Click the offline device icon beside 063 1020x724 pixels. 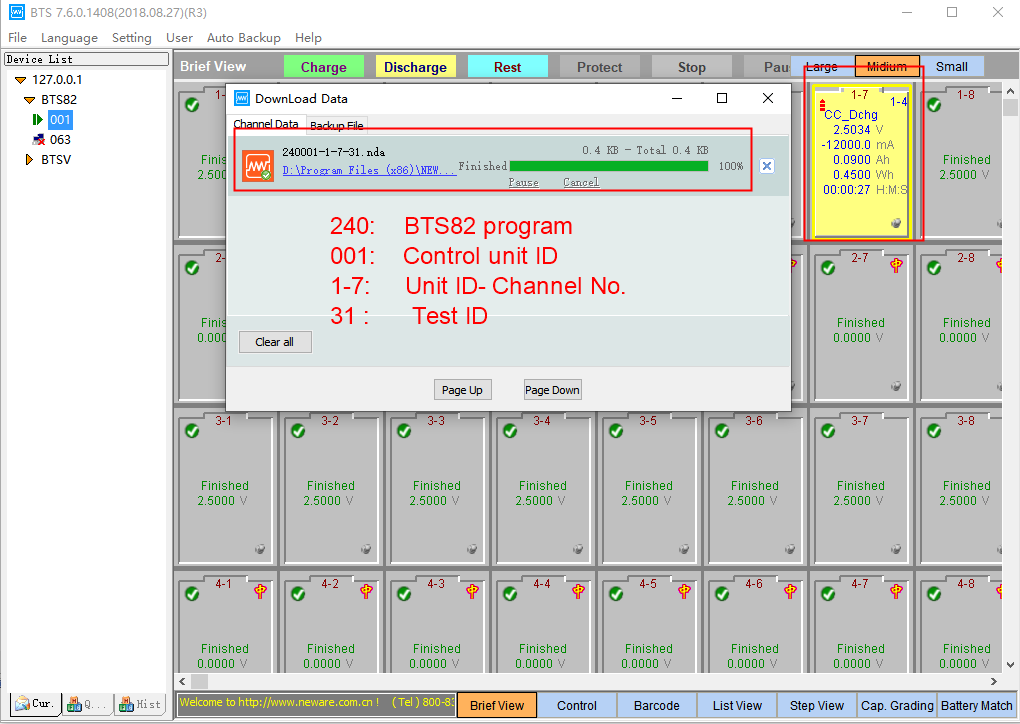coord(39,140)
